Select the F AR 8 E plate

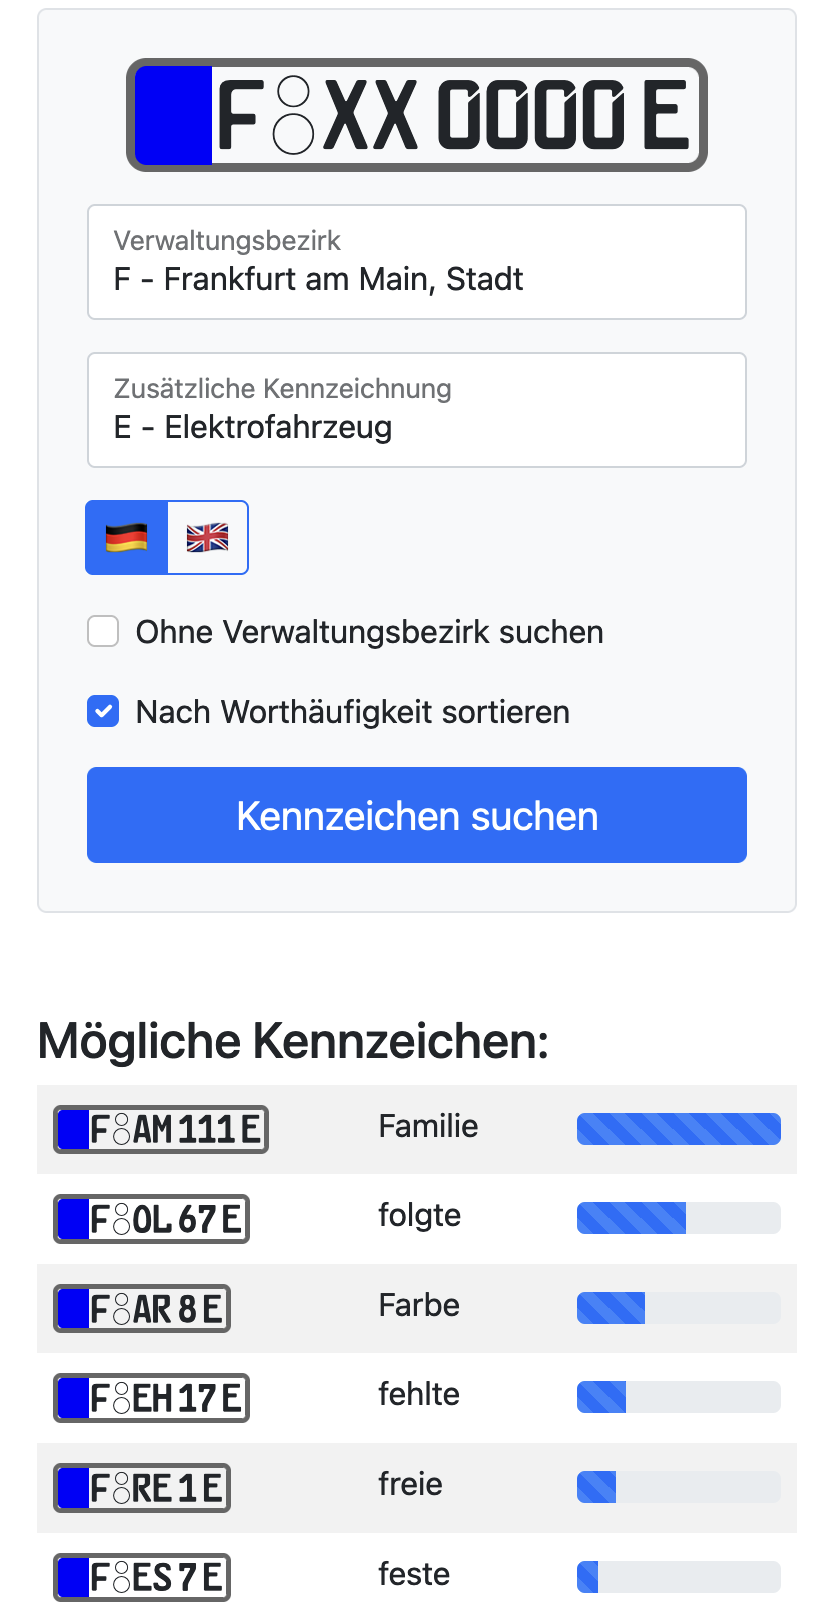(x=142, y=1309)
